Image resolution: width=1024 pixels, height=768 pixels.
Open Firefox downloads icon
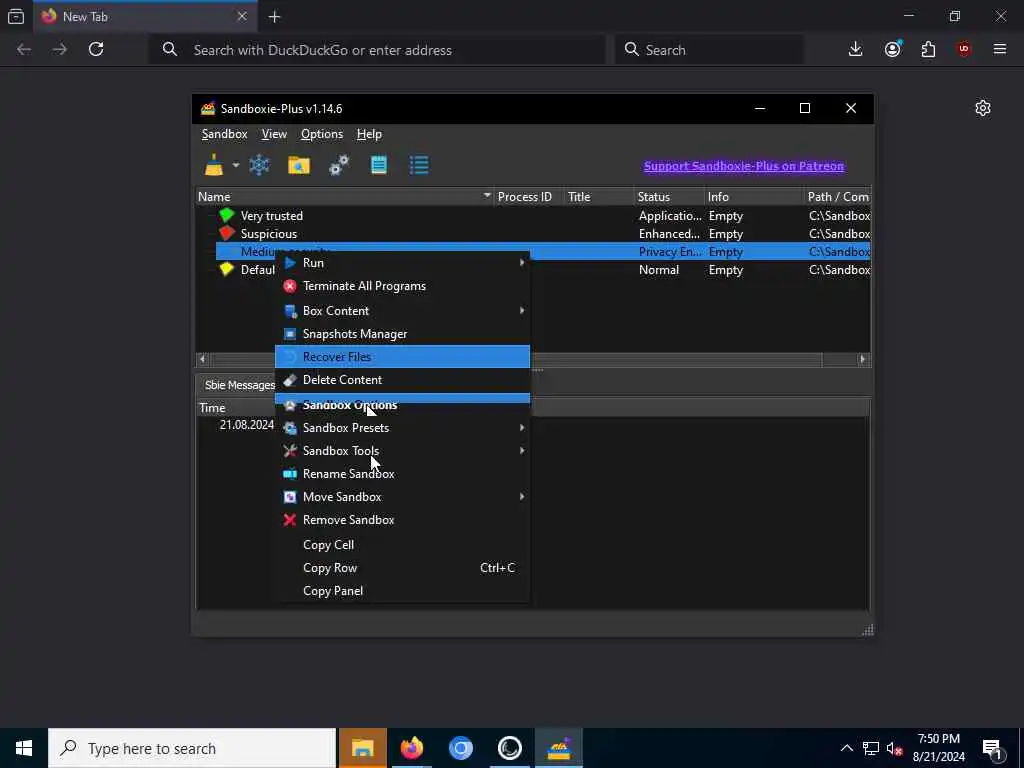[x=856, y=49]
